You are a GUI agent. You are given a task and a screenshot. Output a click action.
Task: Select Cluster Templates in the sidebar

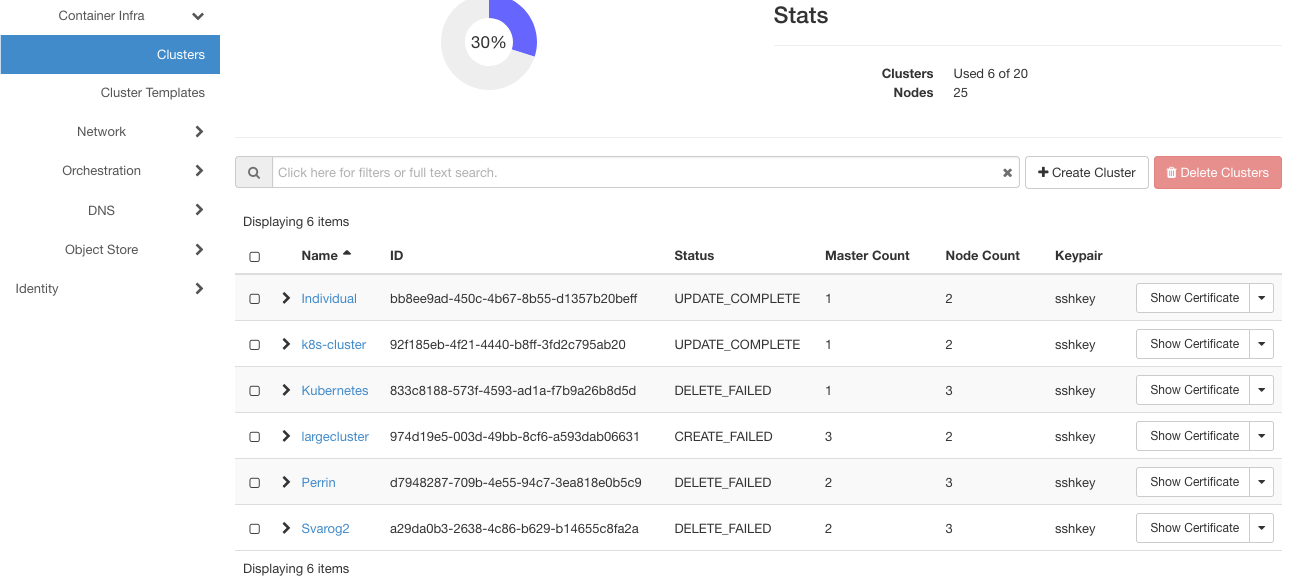[x=153, y=92]
